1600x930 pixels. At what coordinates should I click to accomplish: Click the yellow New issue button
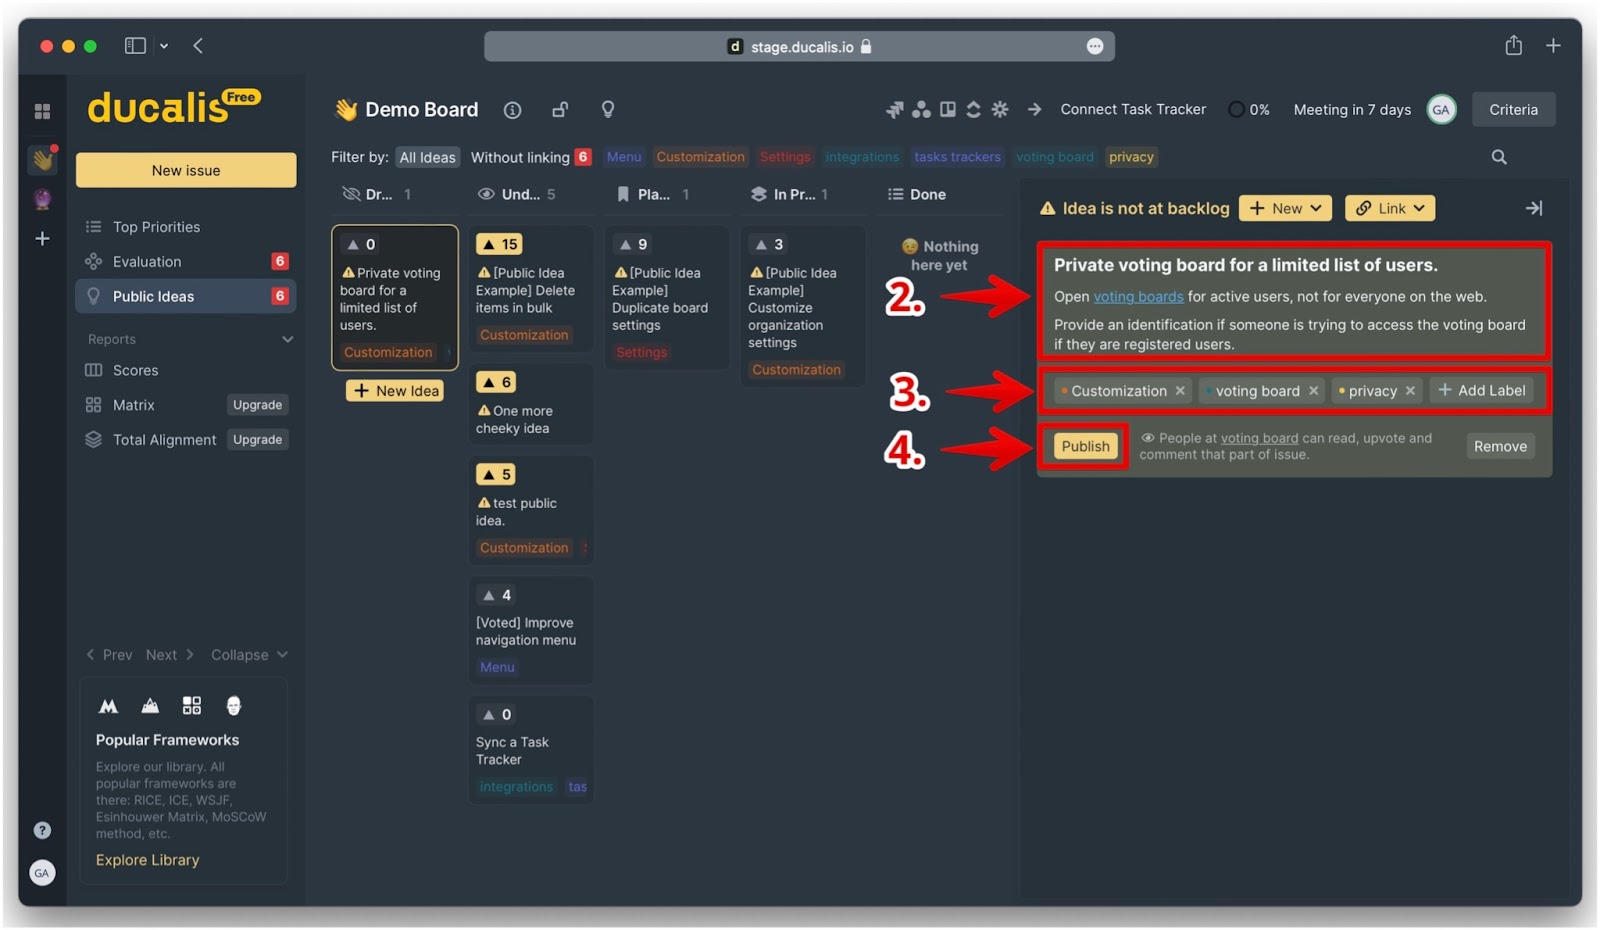(186, 170)
